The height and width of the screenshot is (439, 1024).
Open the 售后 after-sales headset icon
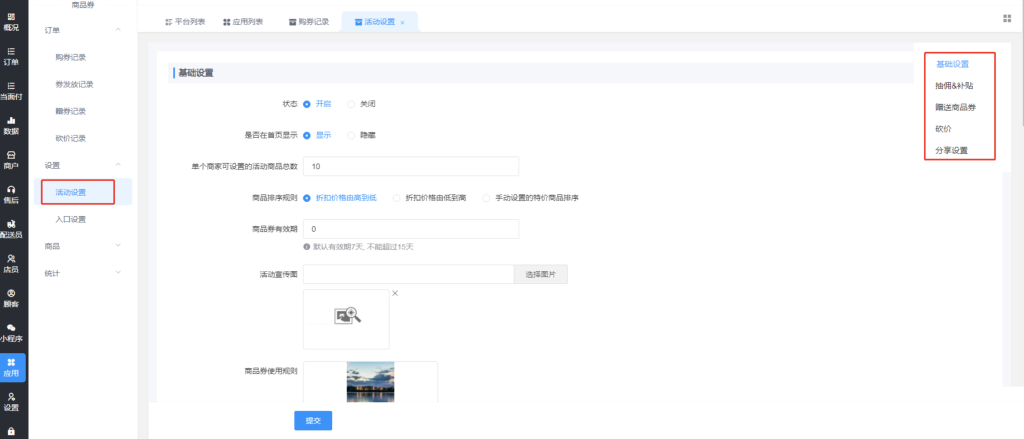[x=12, y=193]
